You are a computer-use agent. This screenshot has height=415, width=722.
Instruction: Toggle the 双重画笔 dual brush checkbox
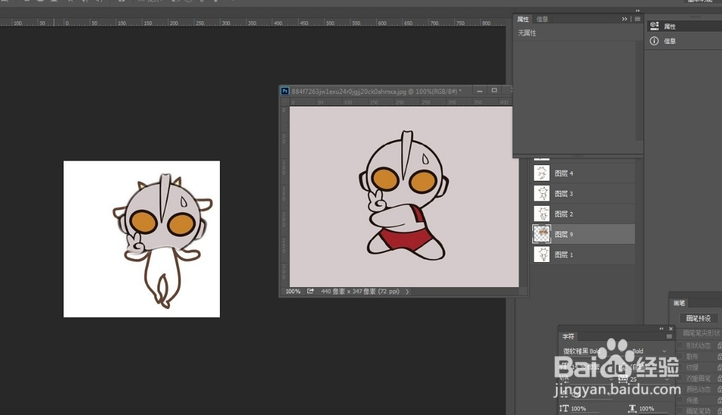coord(680,378)
